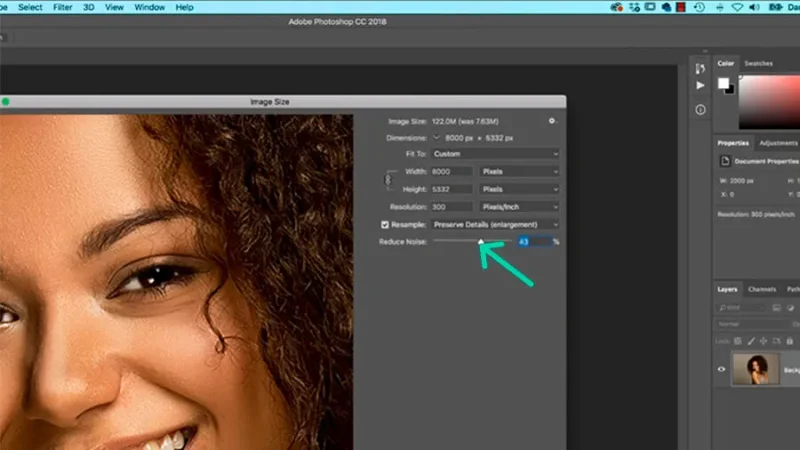Viewport: 800px width, 450px height.
Task: Open the layer Kind filter dropdown
Action: (x=740, y=308)
